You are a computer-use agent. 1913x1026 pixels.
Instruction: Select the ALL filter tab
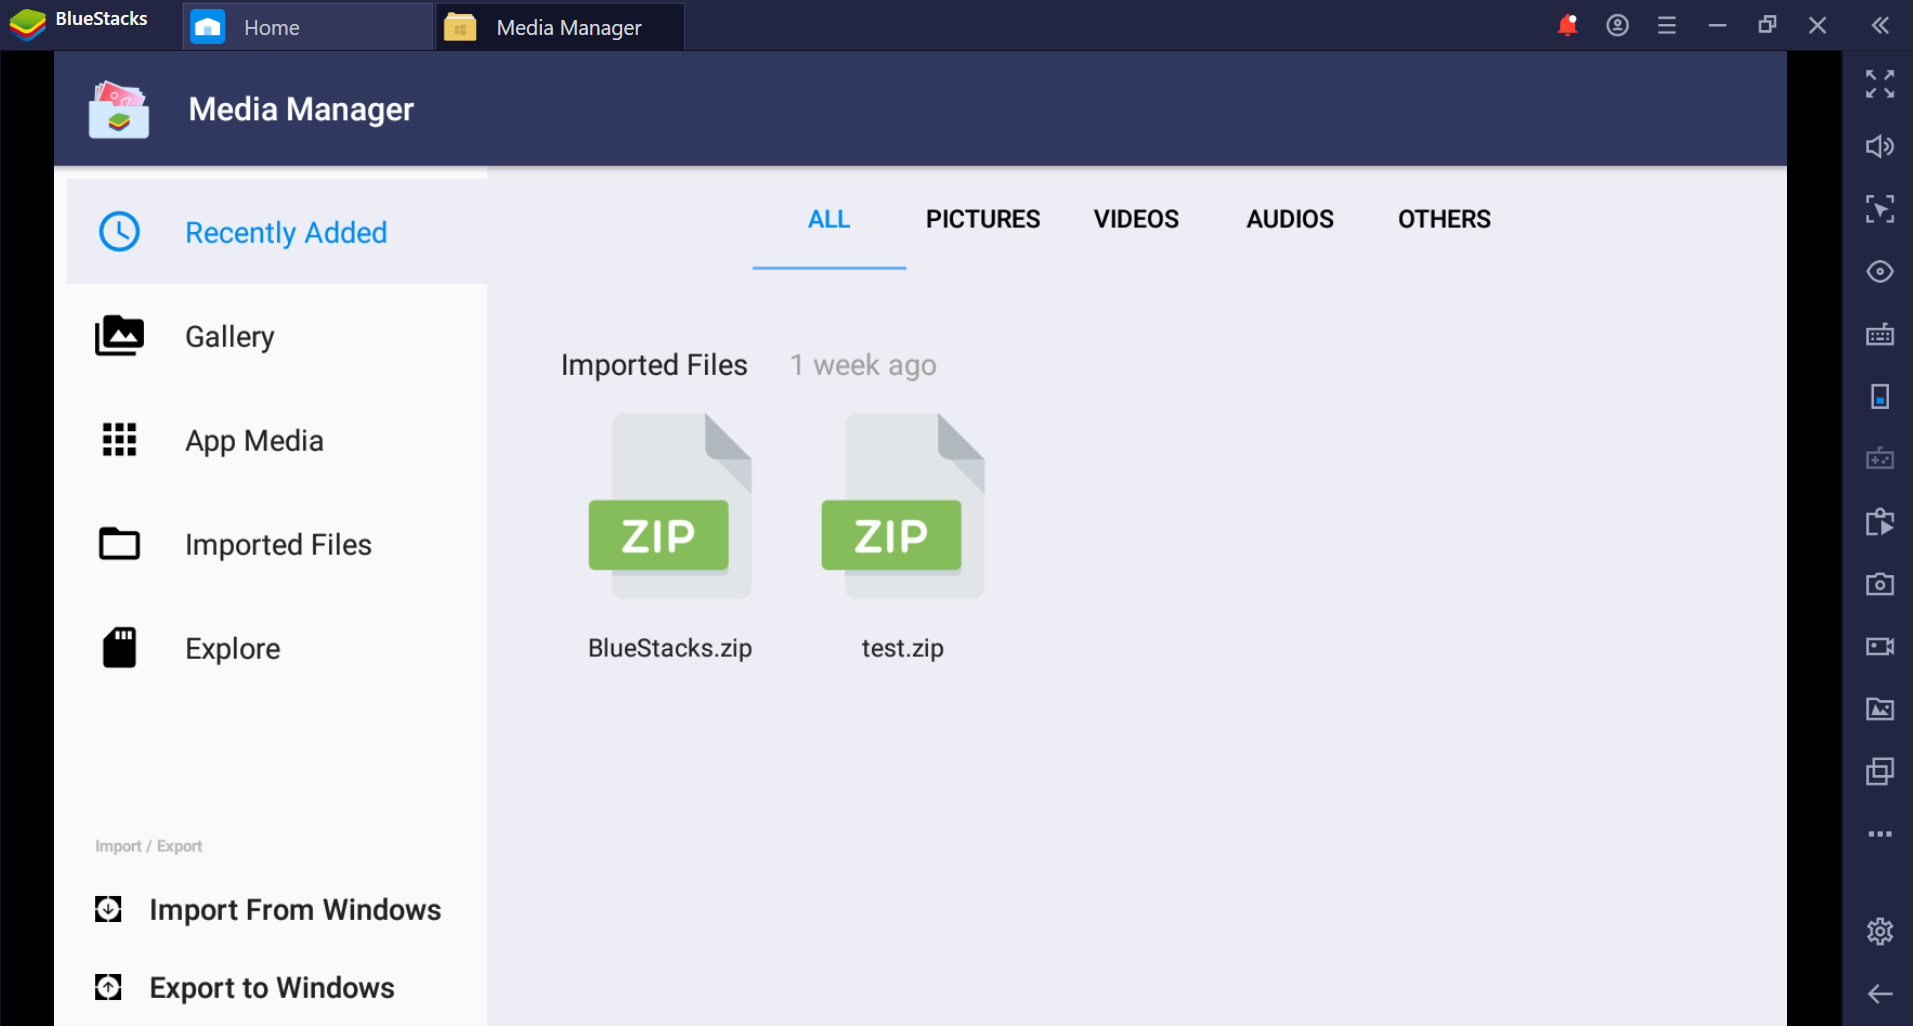[x=829, y=219]
